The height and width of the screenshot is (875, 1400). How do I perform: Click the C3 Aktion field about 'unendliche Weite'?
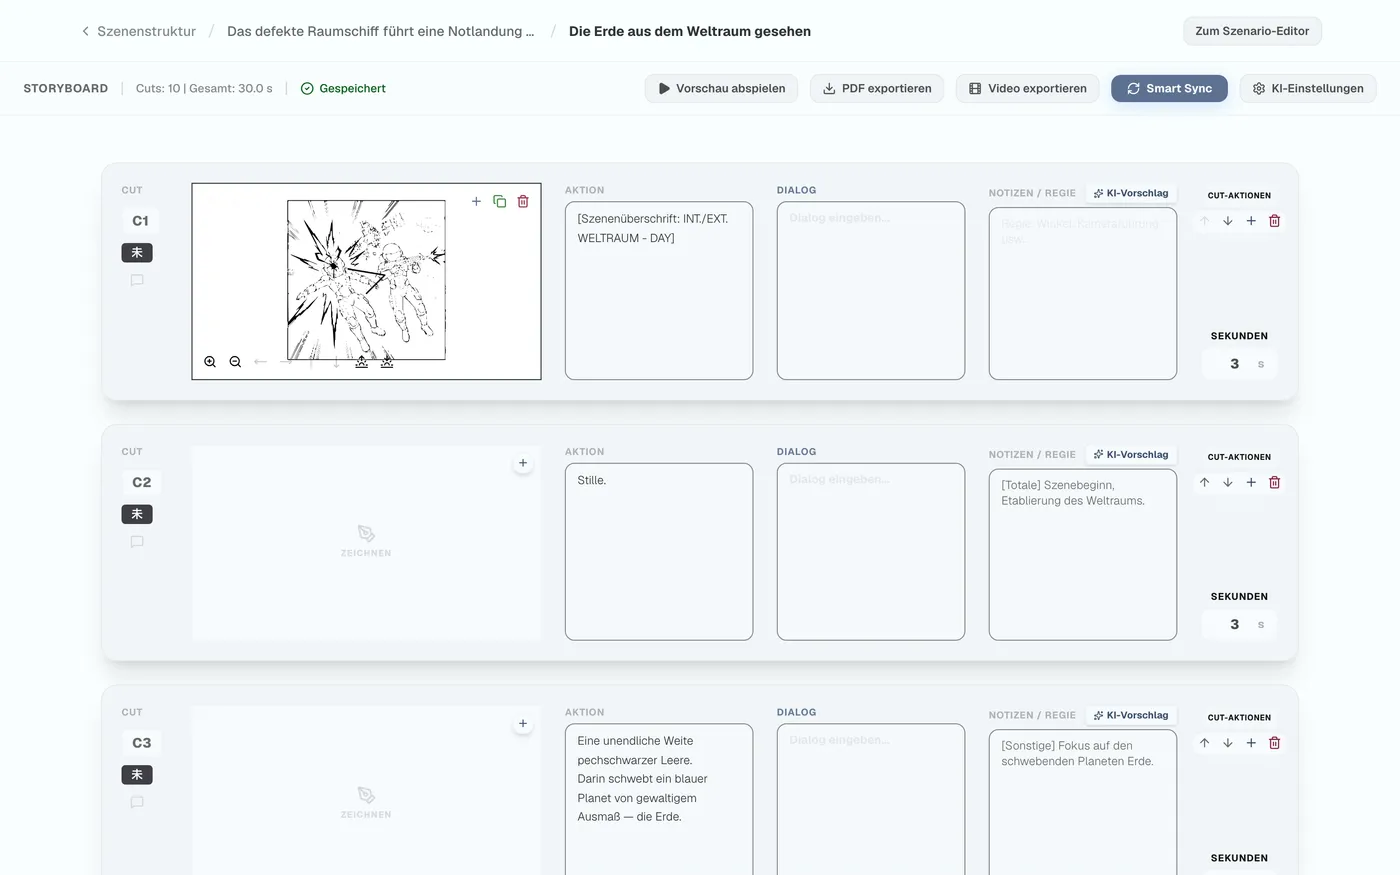click(659, 800)
